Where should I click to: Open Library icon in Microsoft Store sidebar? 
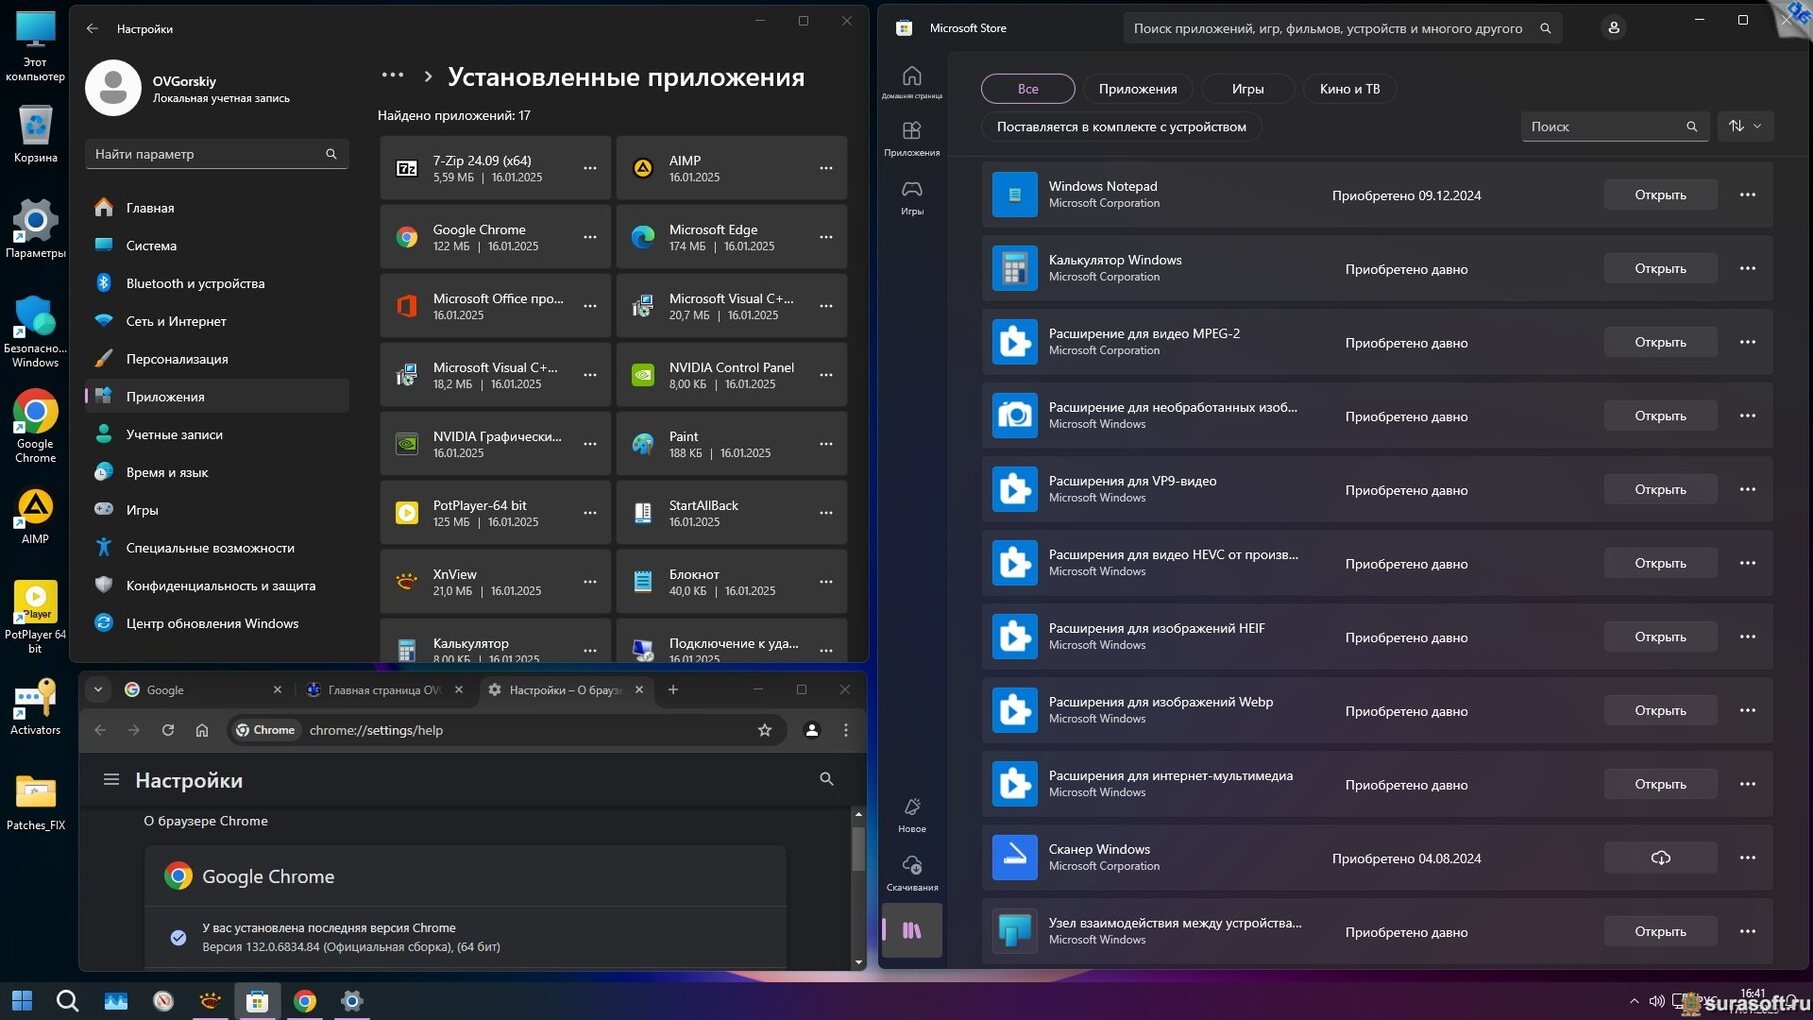[x=911, y=930]
